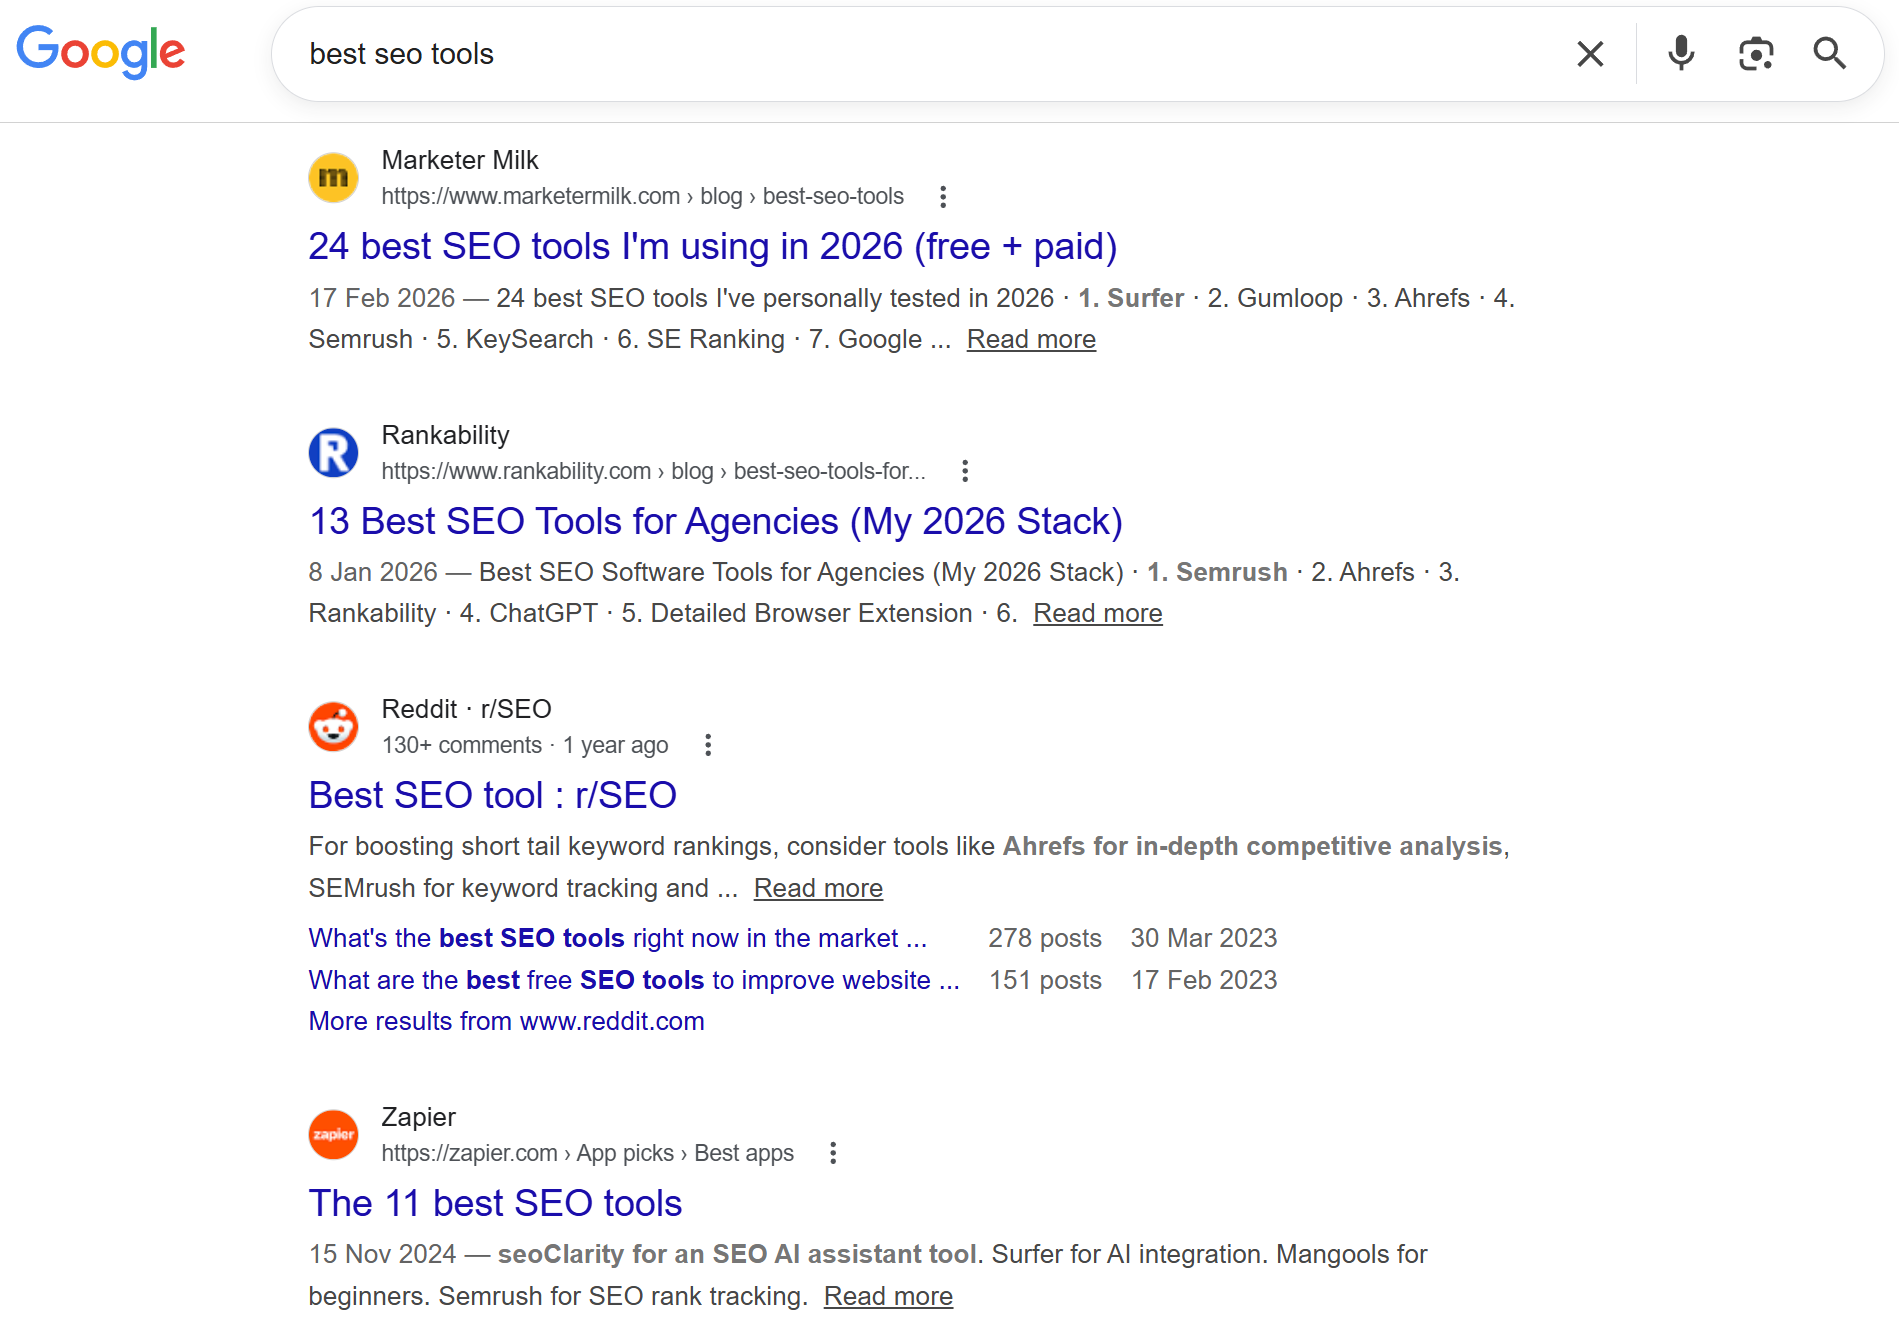Open the options menu next to the Zapier result
The width and height of the screenshot is (1899, 1341).
(x=833, y=1152)
